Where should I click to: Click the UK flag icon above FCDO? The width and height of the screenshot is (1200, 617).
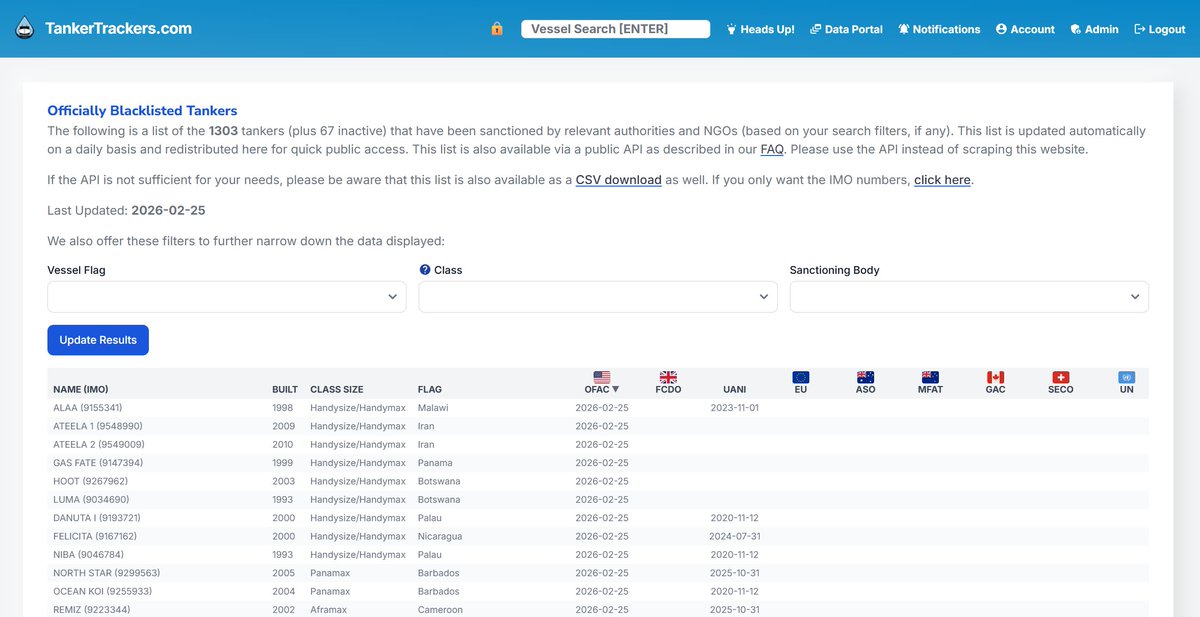pos(668,377)
